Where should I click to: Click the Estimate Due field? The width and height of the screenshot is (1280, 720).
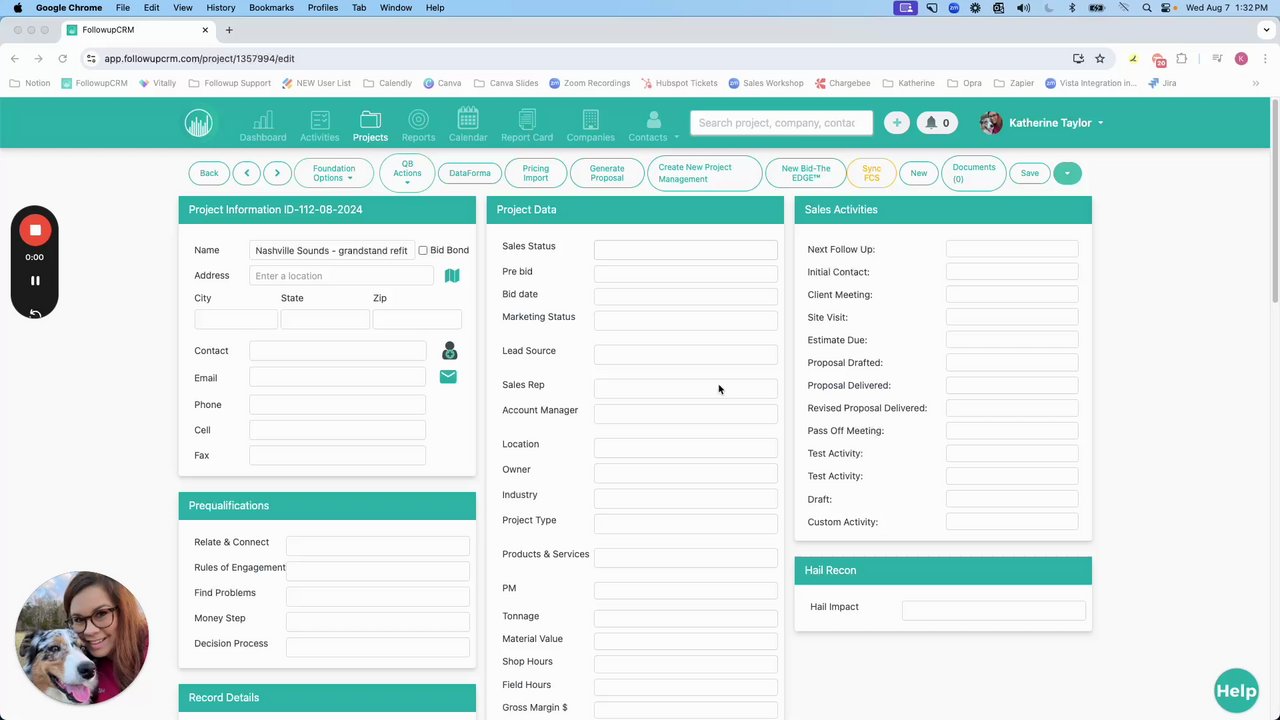point(1012,340)
